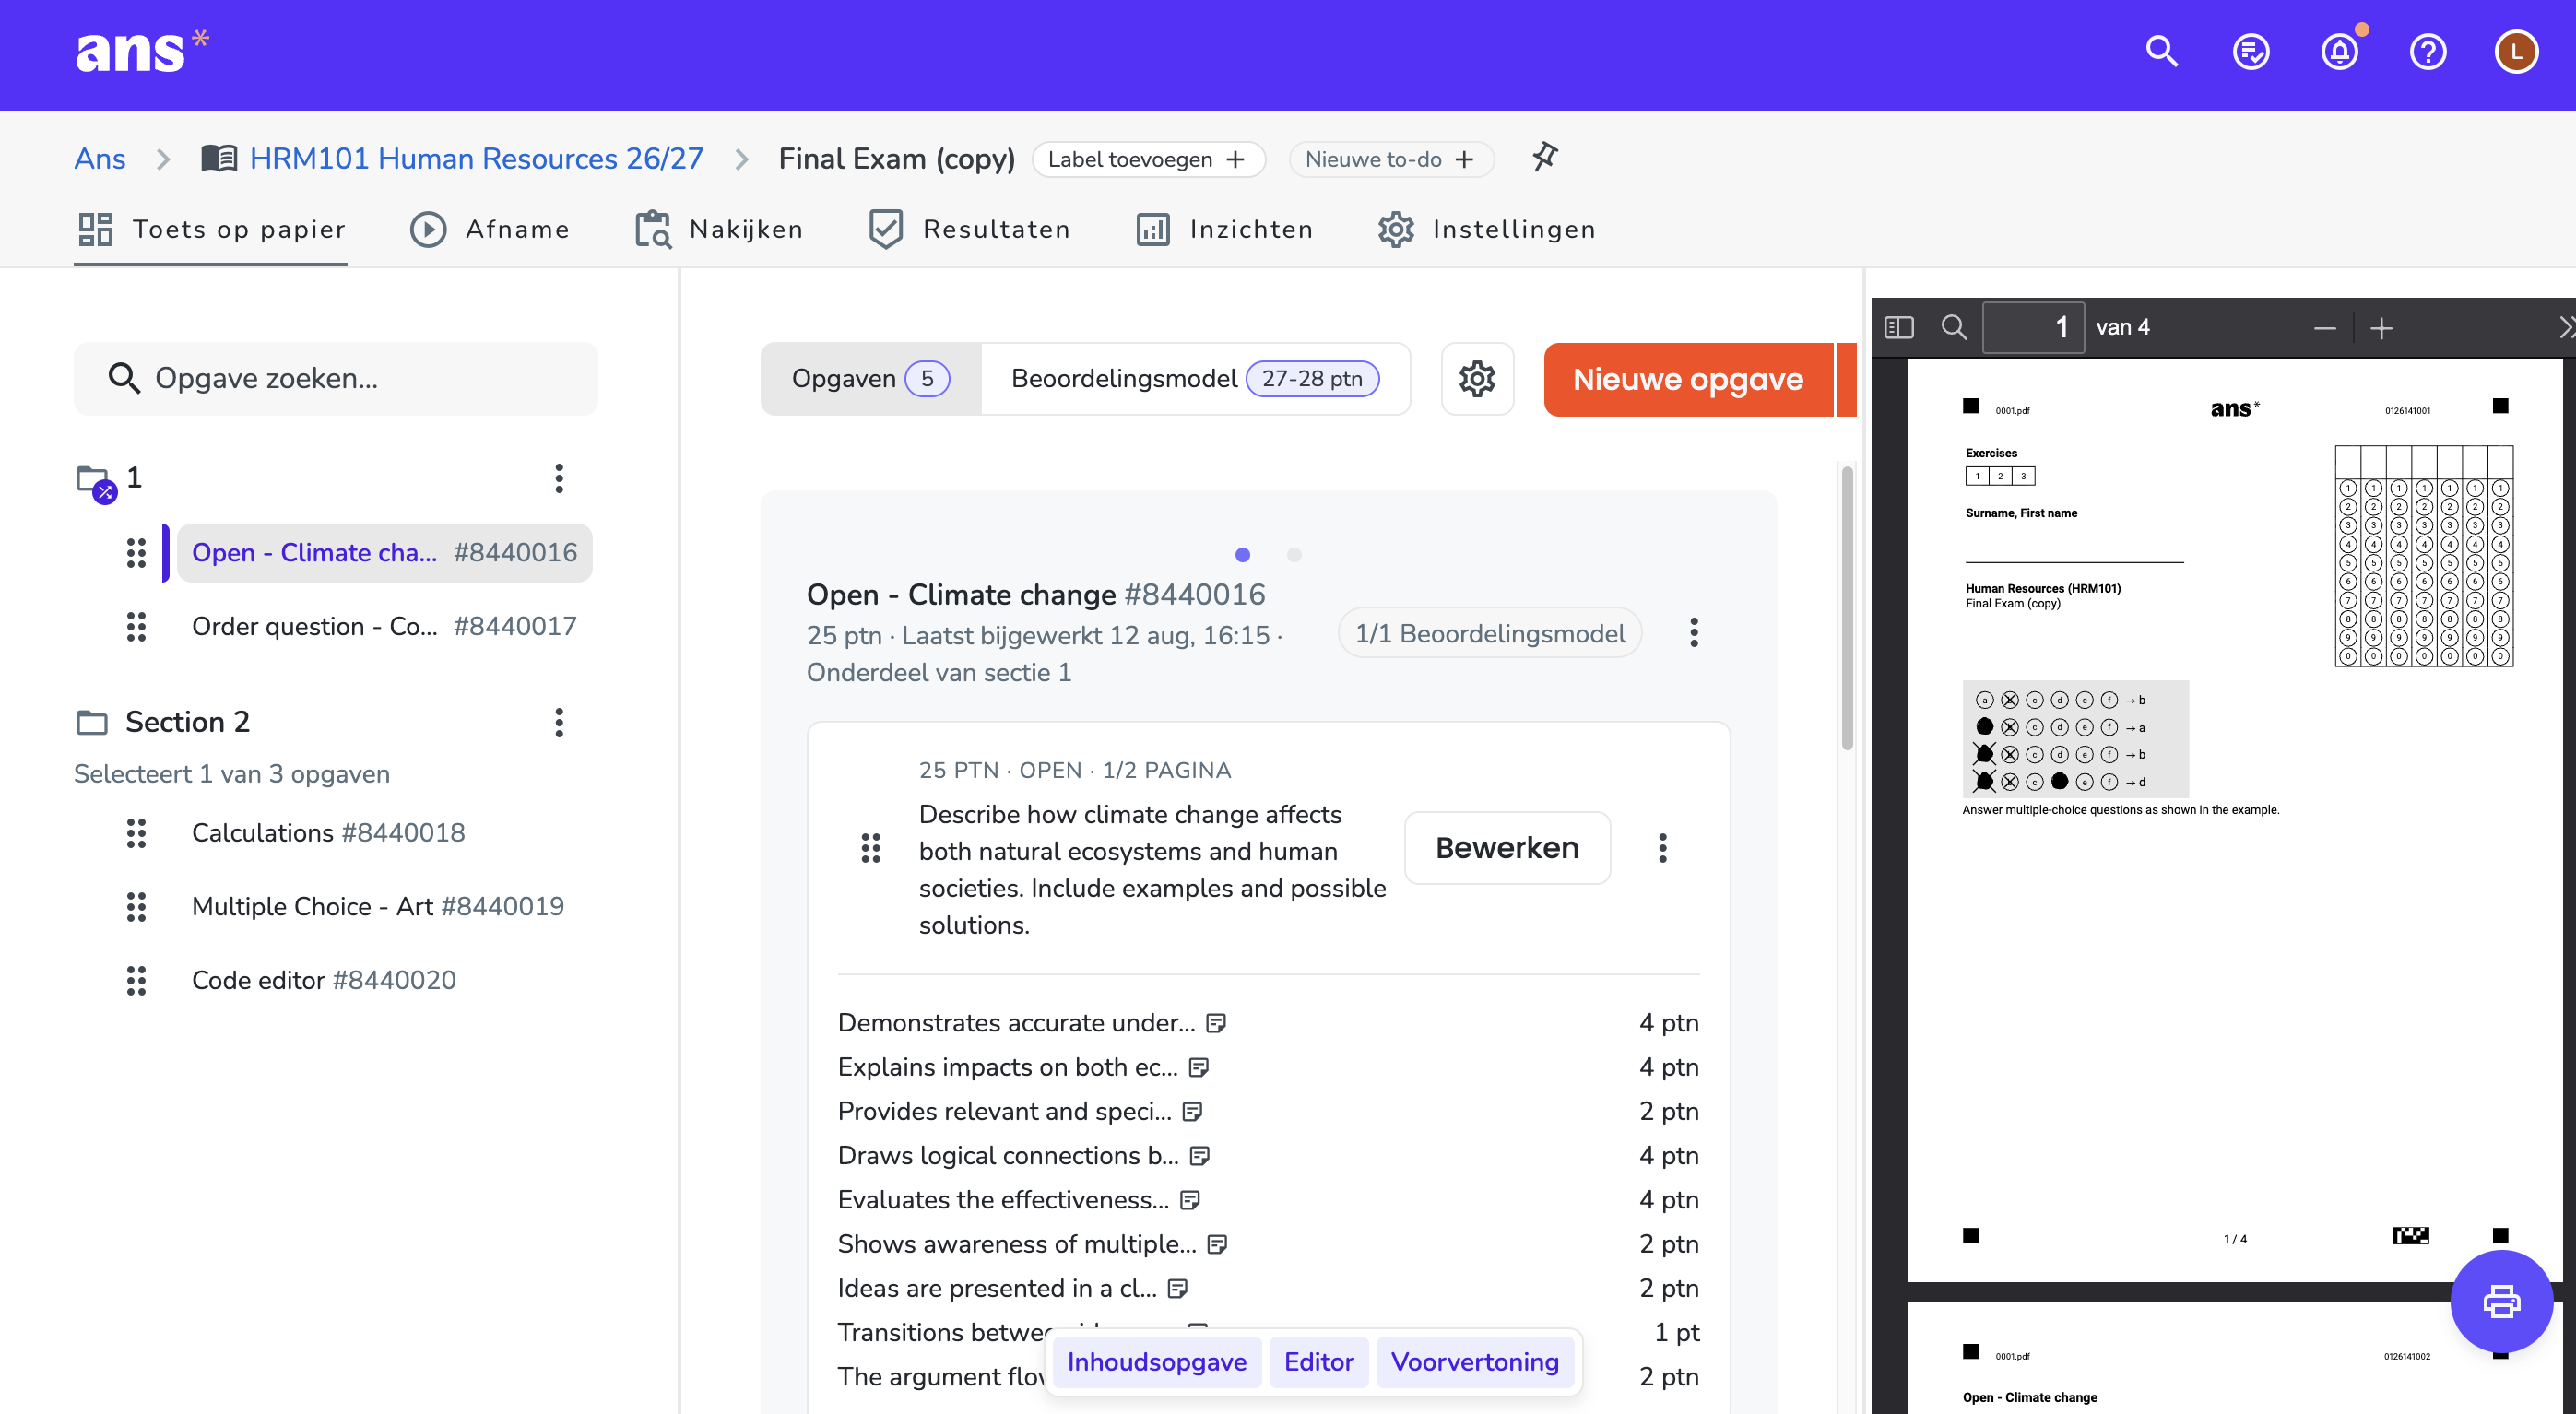Open the Instellingen tab
This screenshot has width=2576, height=1414.
coord(1486,229)
